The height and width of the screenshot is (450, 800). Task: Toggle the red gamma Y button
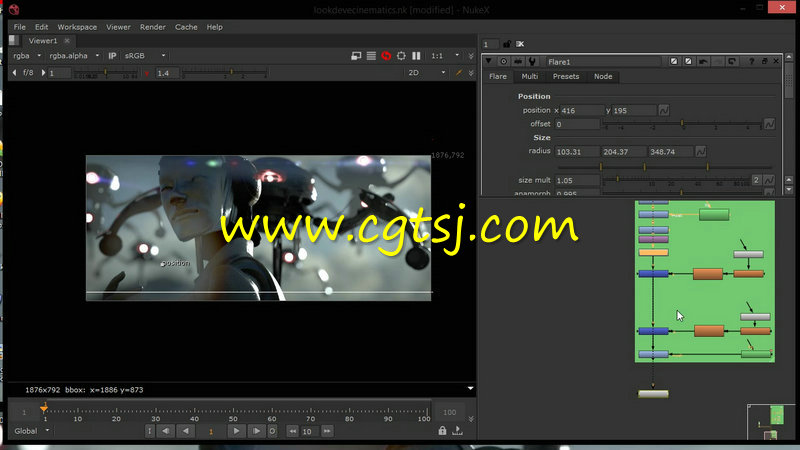pos(146,73)
